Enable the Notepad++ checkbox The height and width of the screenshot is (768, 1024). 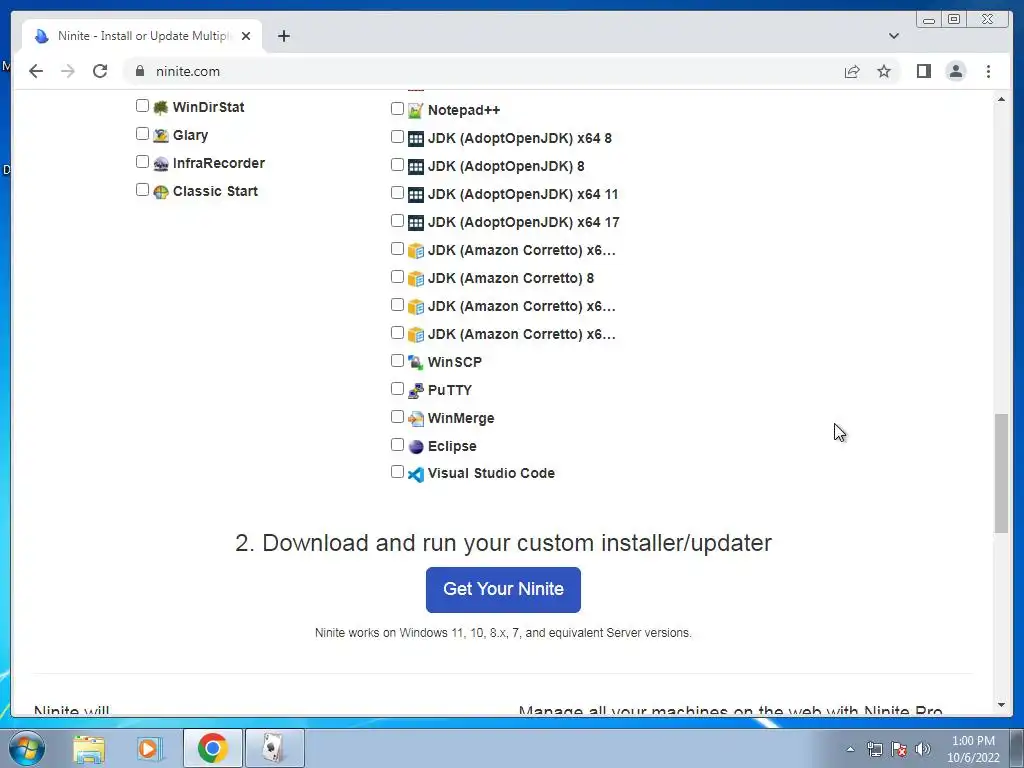point(397,108)
